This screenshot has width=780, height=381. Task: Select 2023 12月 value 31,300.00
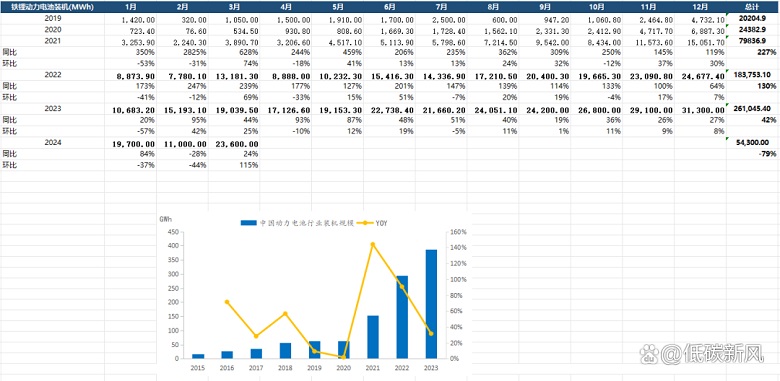click(700, 109)
